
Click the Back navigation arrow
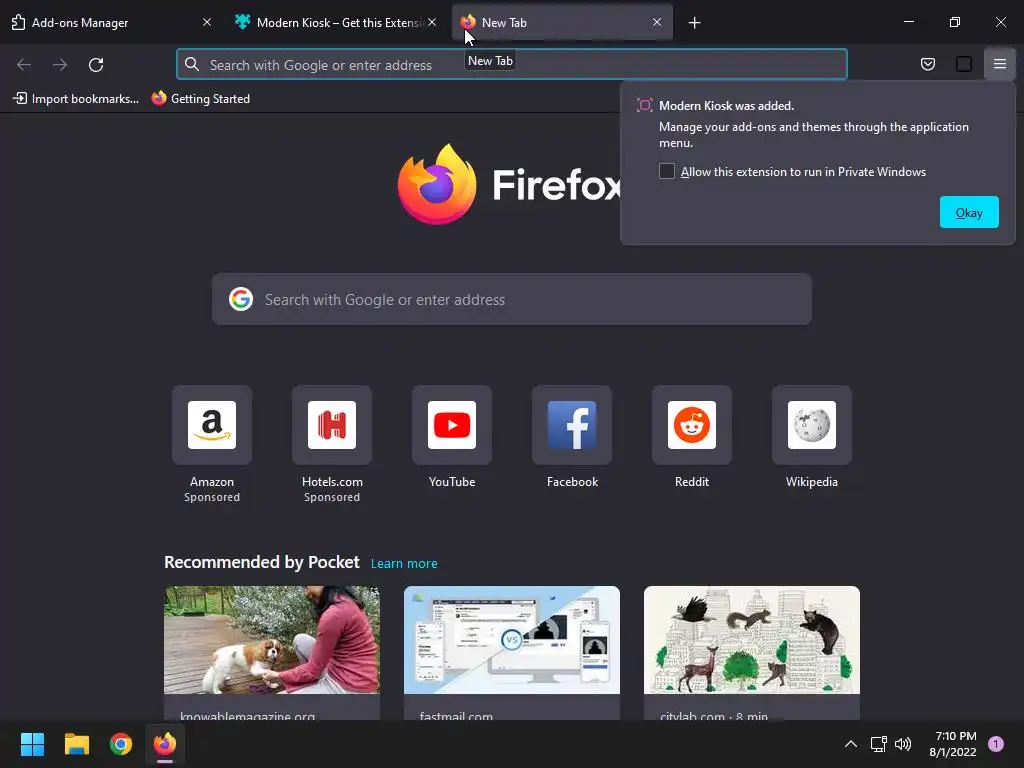pyautogui.click(x=24, y=65)
